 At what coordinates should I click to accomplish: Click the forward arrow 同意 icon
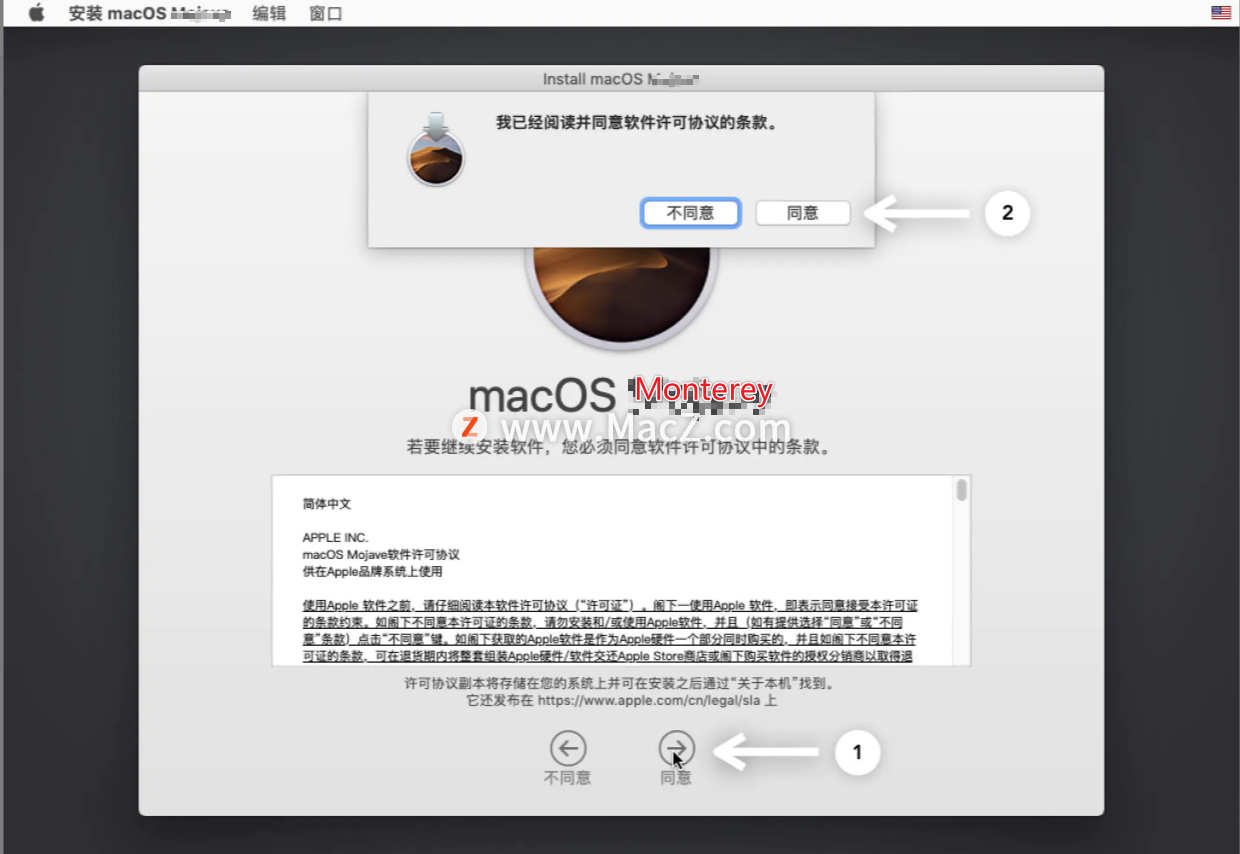[x=676, y=748]
